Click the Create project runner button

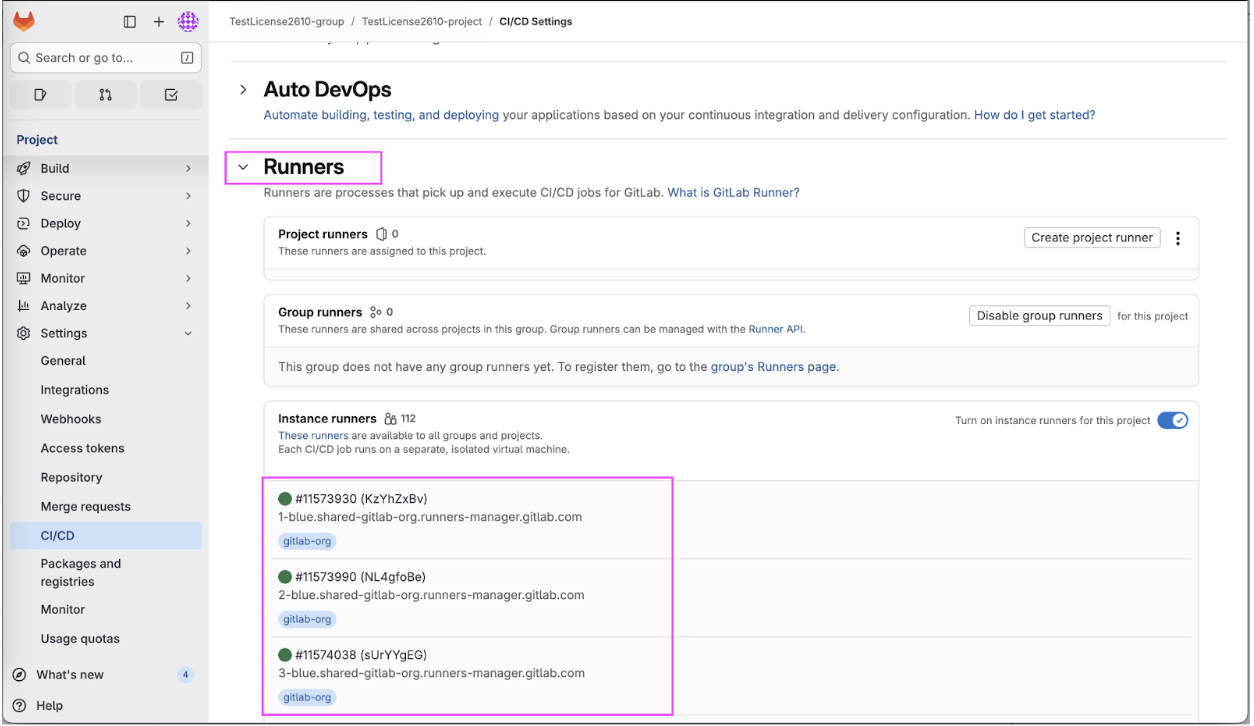click(1091, 237)
